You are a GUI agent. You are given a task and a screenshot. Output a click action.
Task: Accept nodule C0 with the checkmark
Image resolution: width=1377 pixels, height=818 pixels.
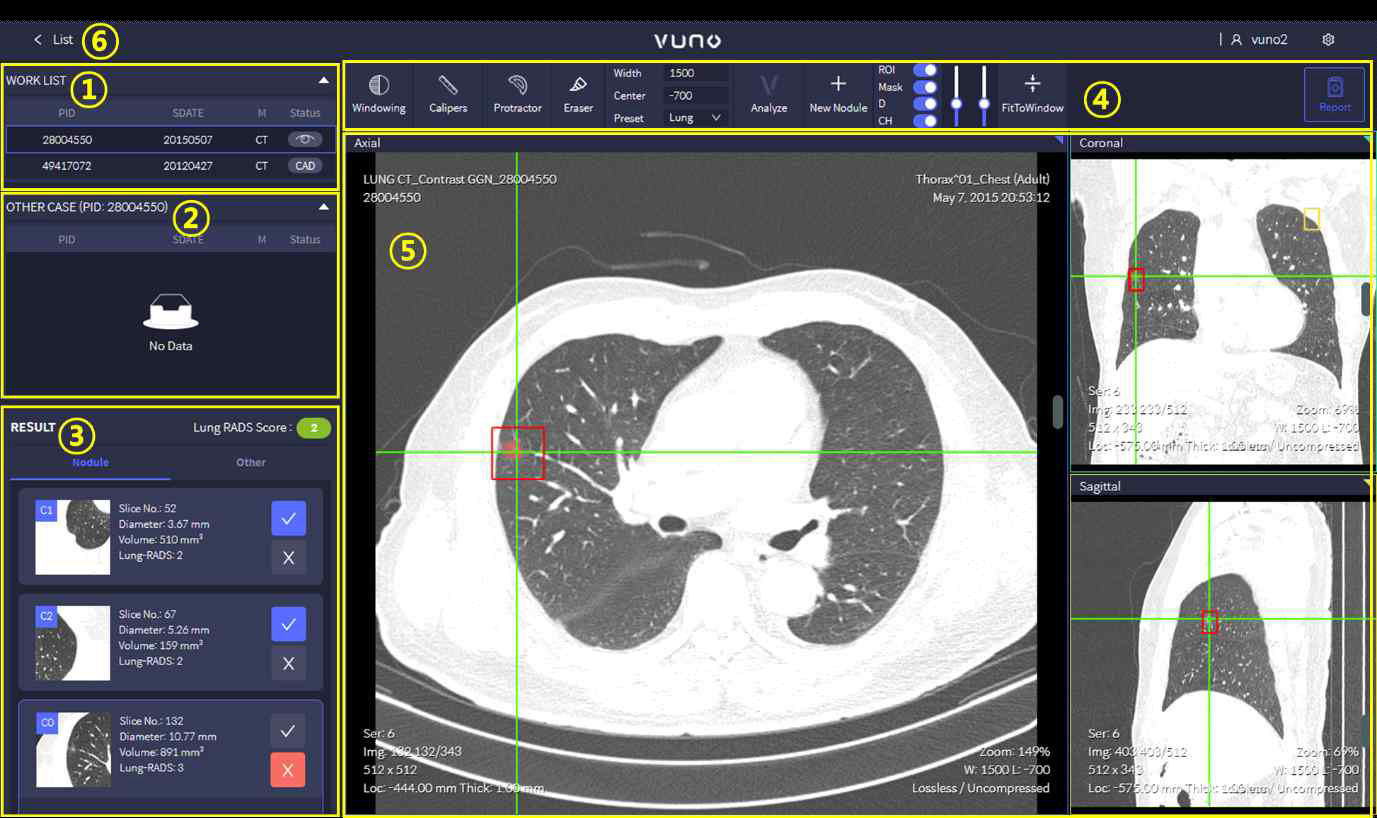pyautogui.click(x=288, y=731)
